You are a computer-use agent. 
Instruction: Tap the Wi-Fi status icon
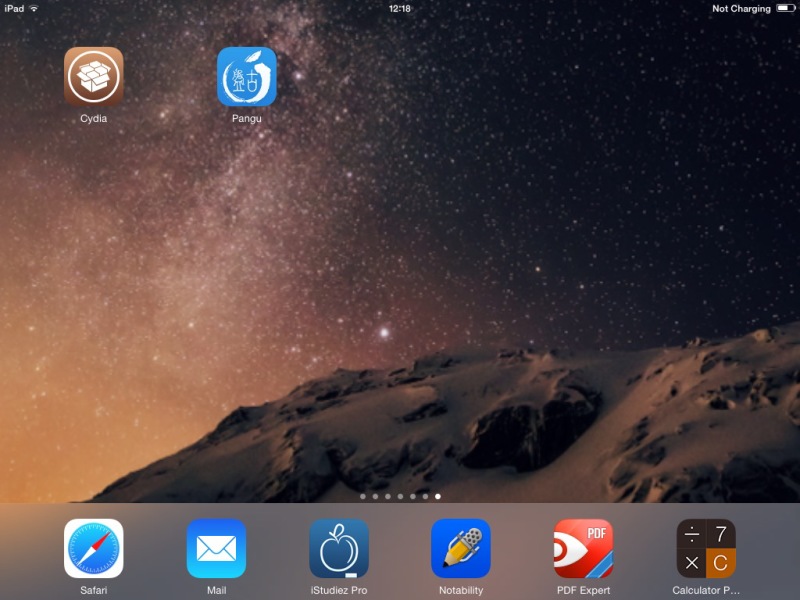point(34,8)
